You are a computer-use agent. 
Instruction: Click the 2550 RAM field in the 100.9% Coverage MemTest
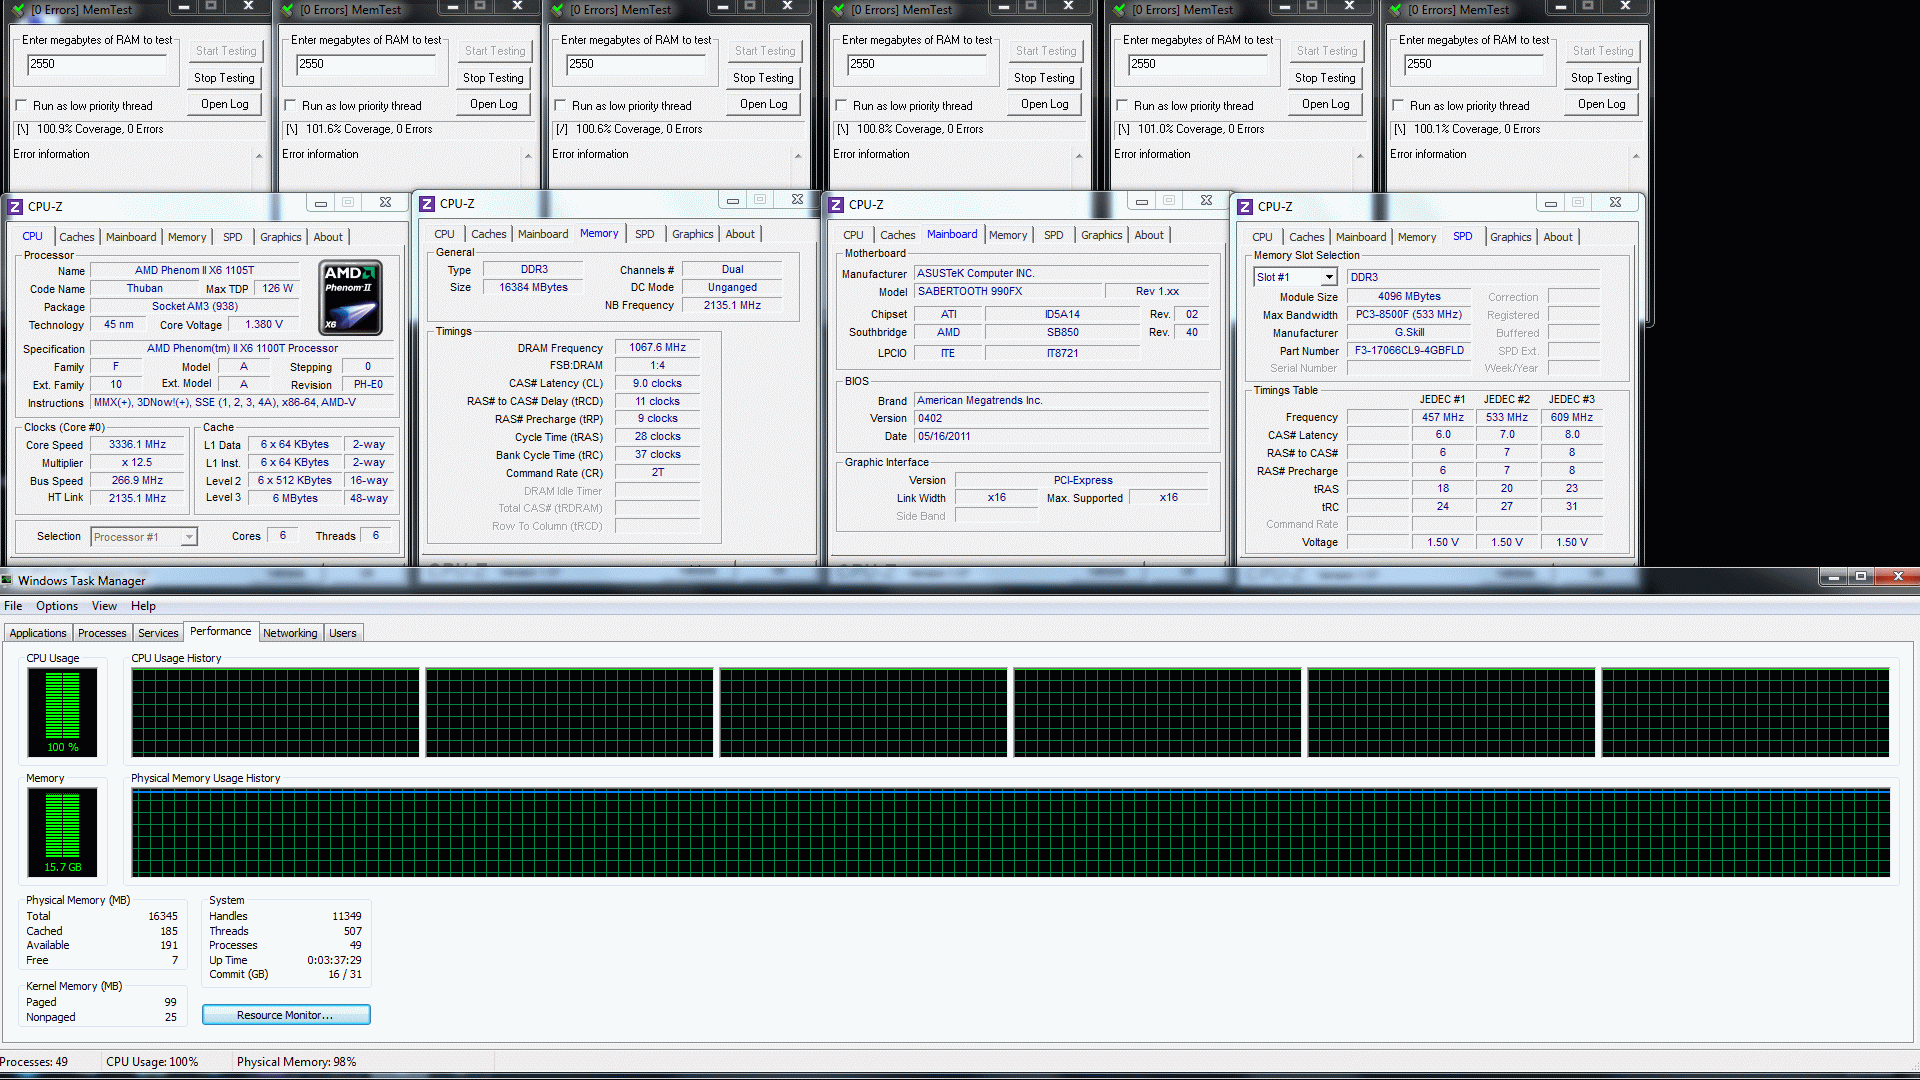pyautogui.click(x=97, y=65)
